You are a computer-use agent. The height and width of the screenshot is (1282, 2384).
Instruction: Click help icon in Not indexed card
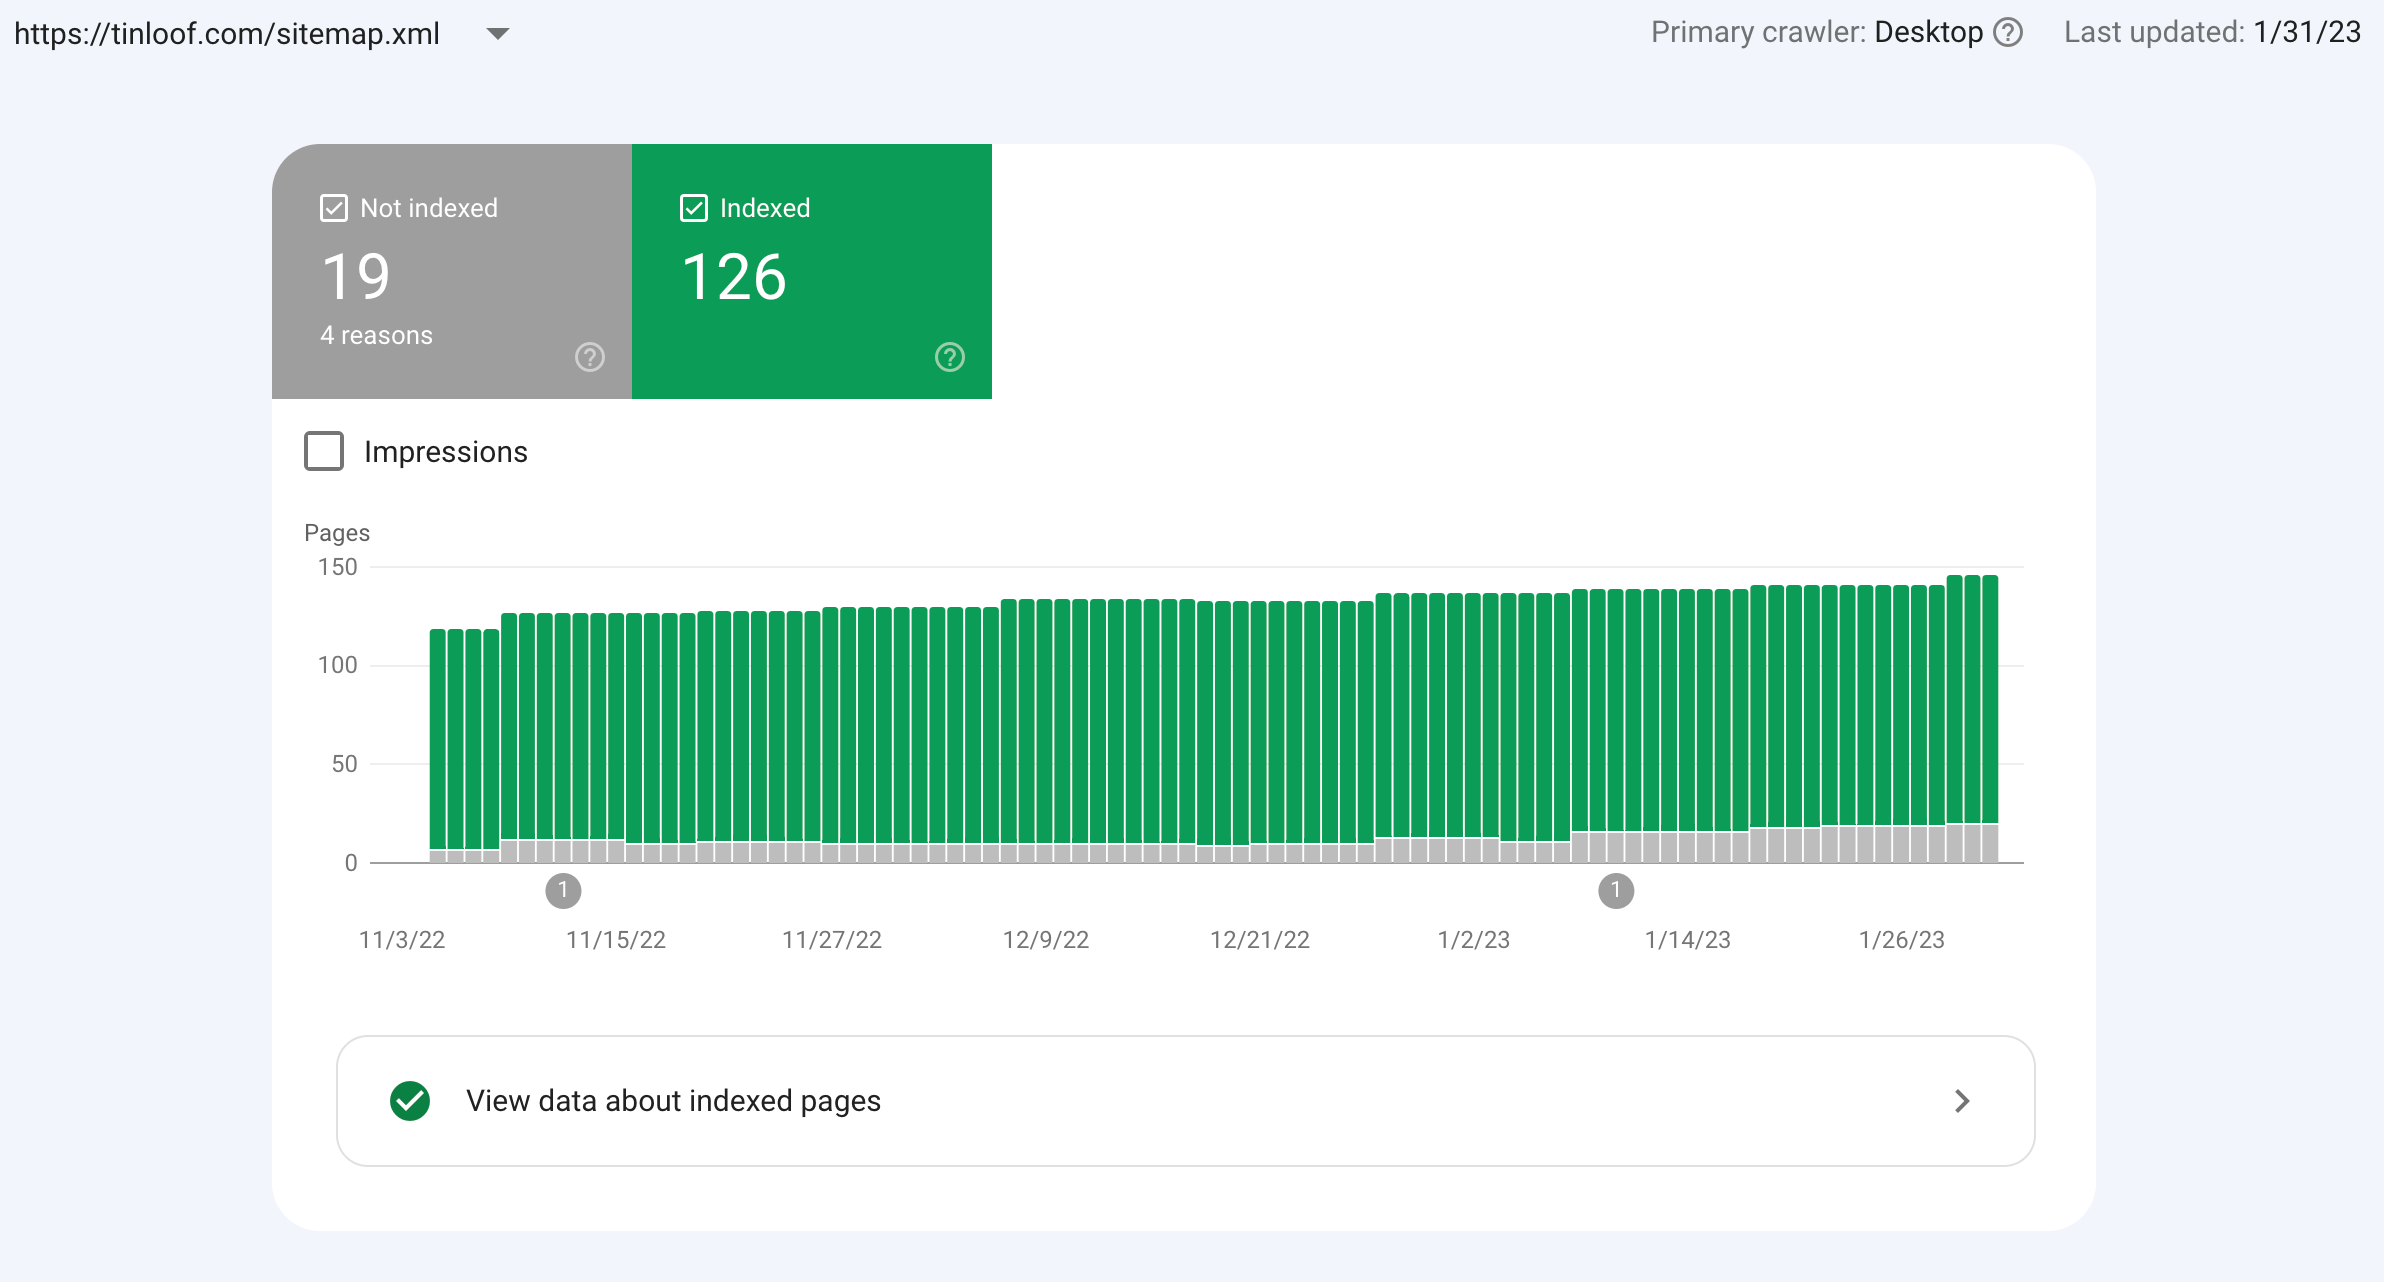590,357
